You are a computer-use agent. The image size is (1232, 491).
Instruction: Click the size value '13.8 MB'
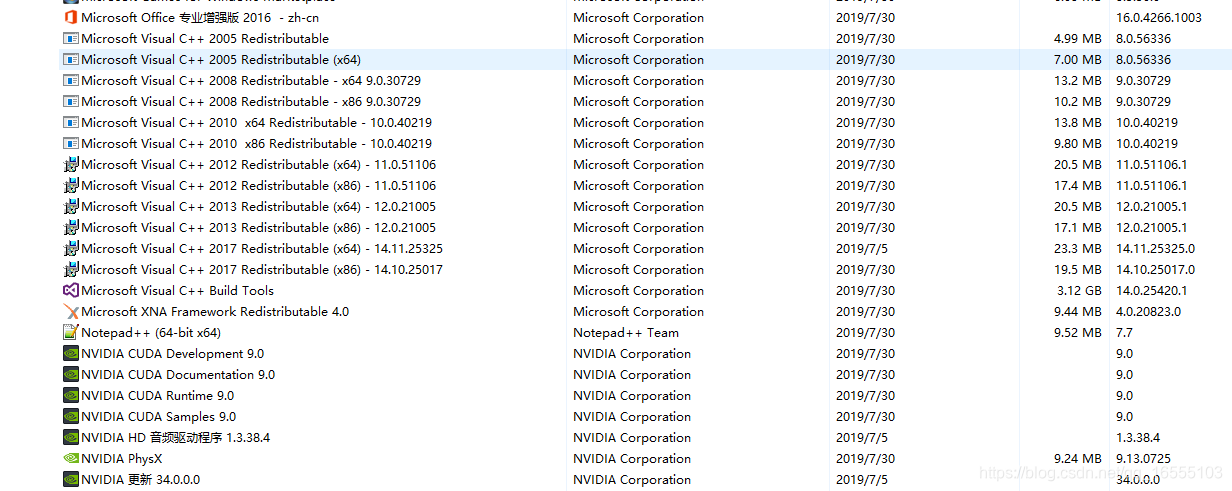pyautogui.click(x=1077, y=123)
